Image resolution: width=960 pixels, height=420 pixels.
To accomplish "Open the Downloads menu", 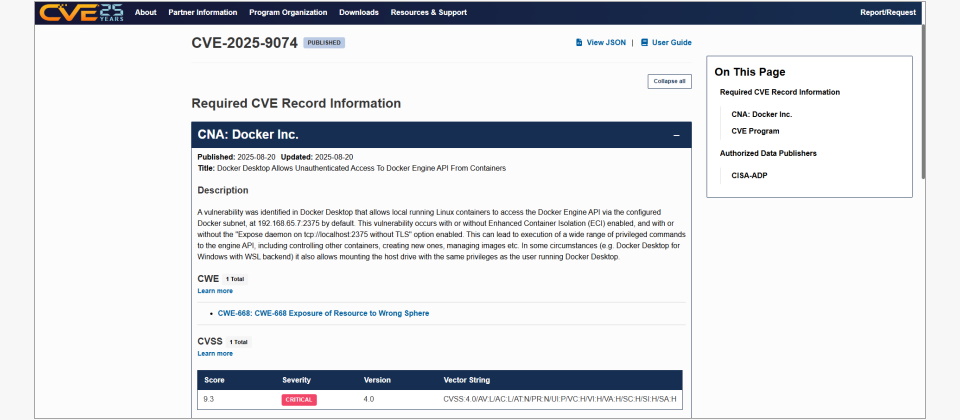I will point(359,13).
